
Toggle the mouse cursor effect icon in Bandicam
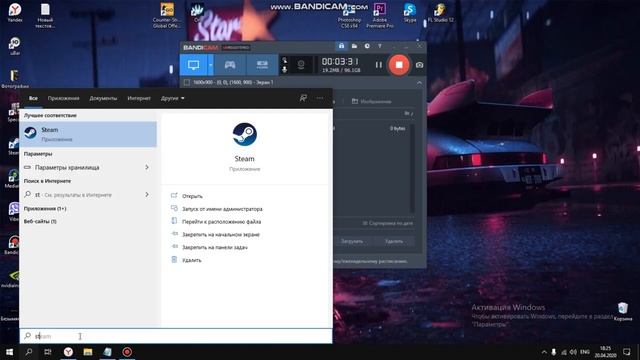[284, 60]
